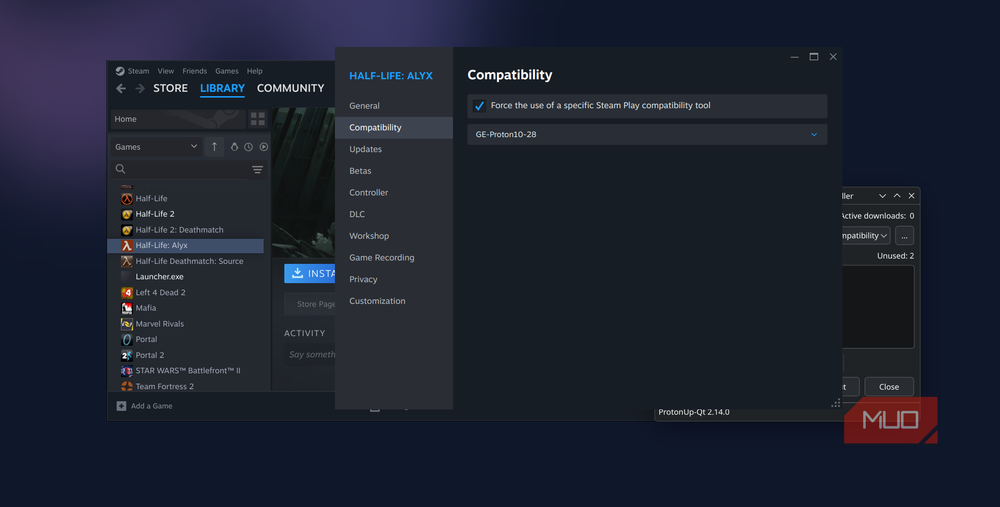The height and width of the screenshot is (507, 1000).
Task: Expand the Games category dropdown
Action: pyautogui.click(x=156, y=147)
